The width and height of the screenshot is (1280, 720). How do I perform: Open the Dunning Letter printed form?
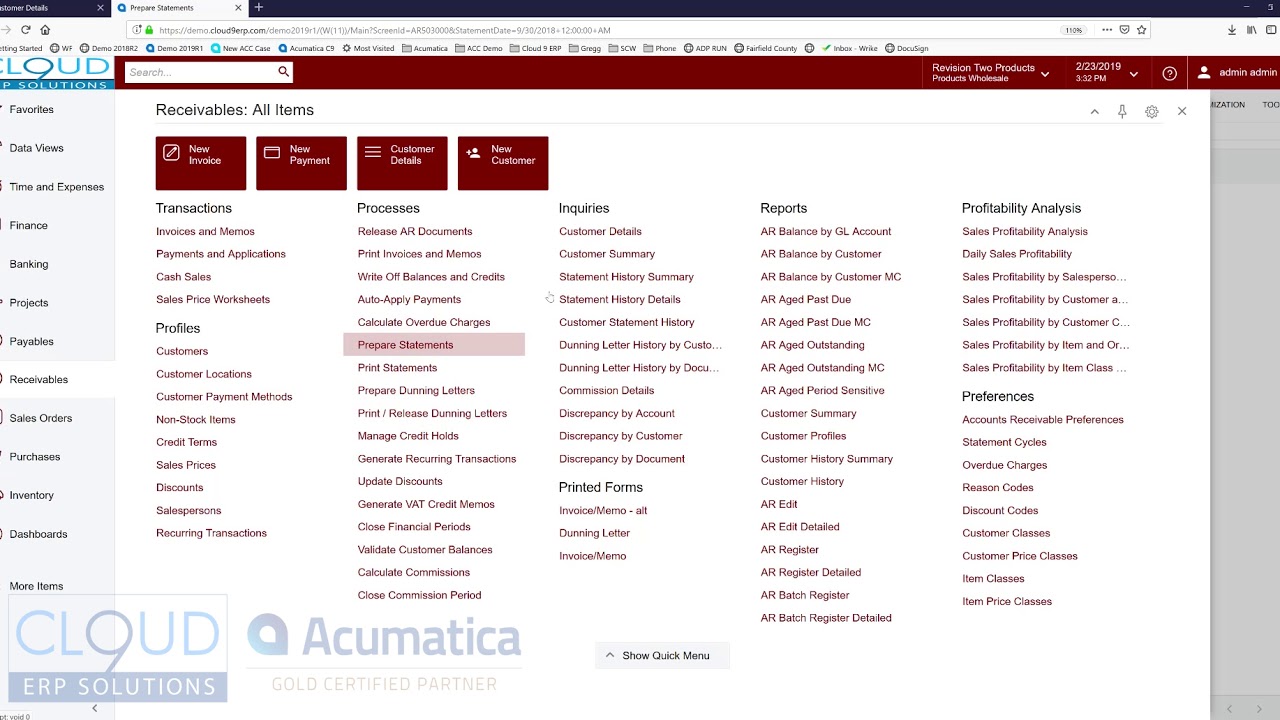[594, 533]
